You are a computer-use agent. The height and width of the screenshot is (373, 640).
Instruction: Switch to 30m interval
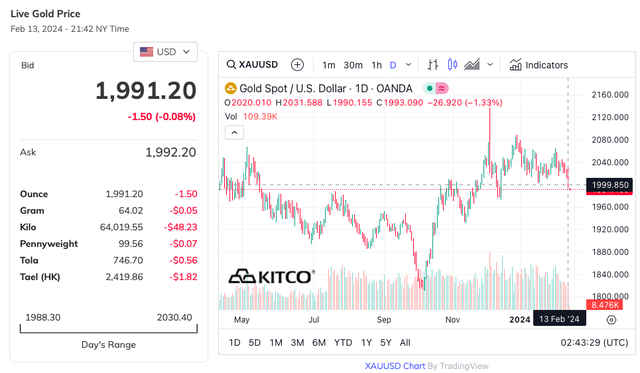tap(353, 65)
